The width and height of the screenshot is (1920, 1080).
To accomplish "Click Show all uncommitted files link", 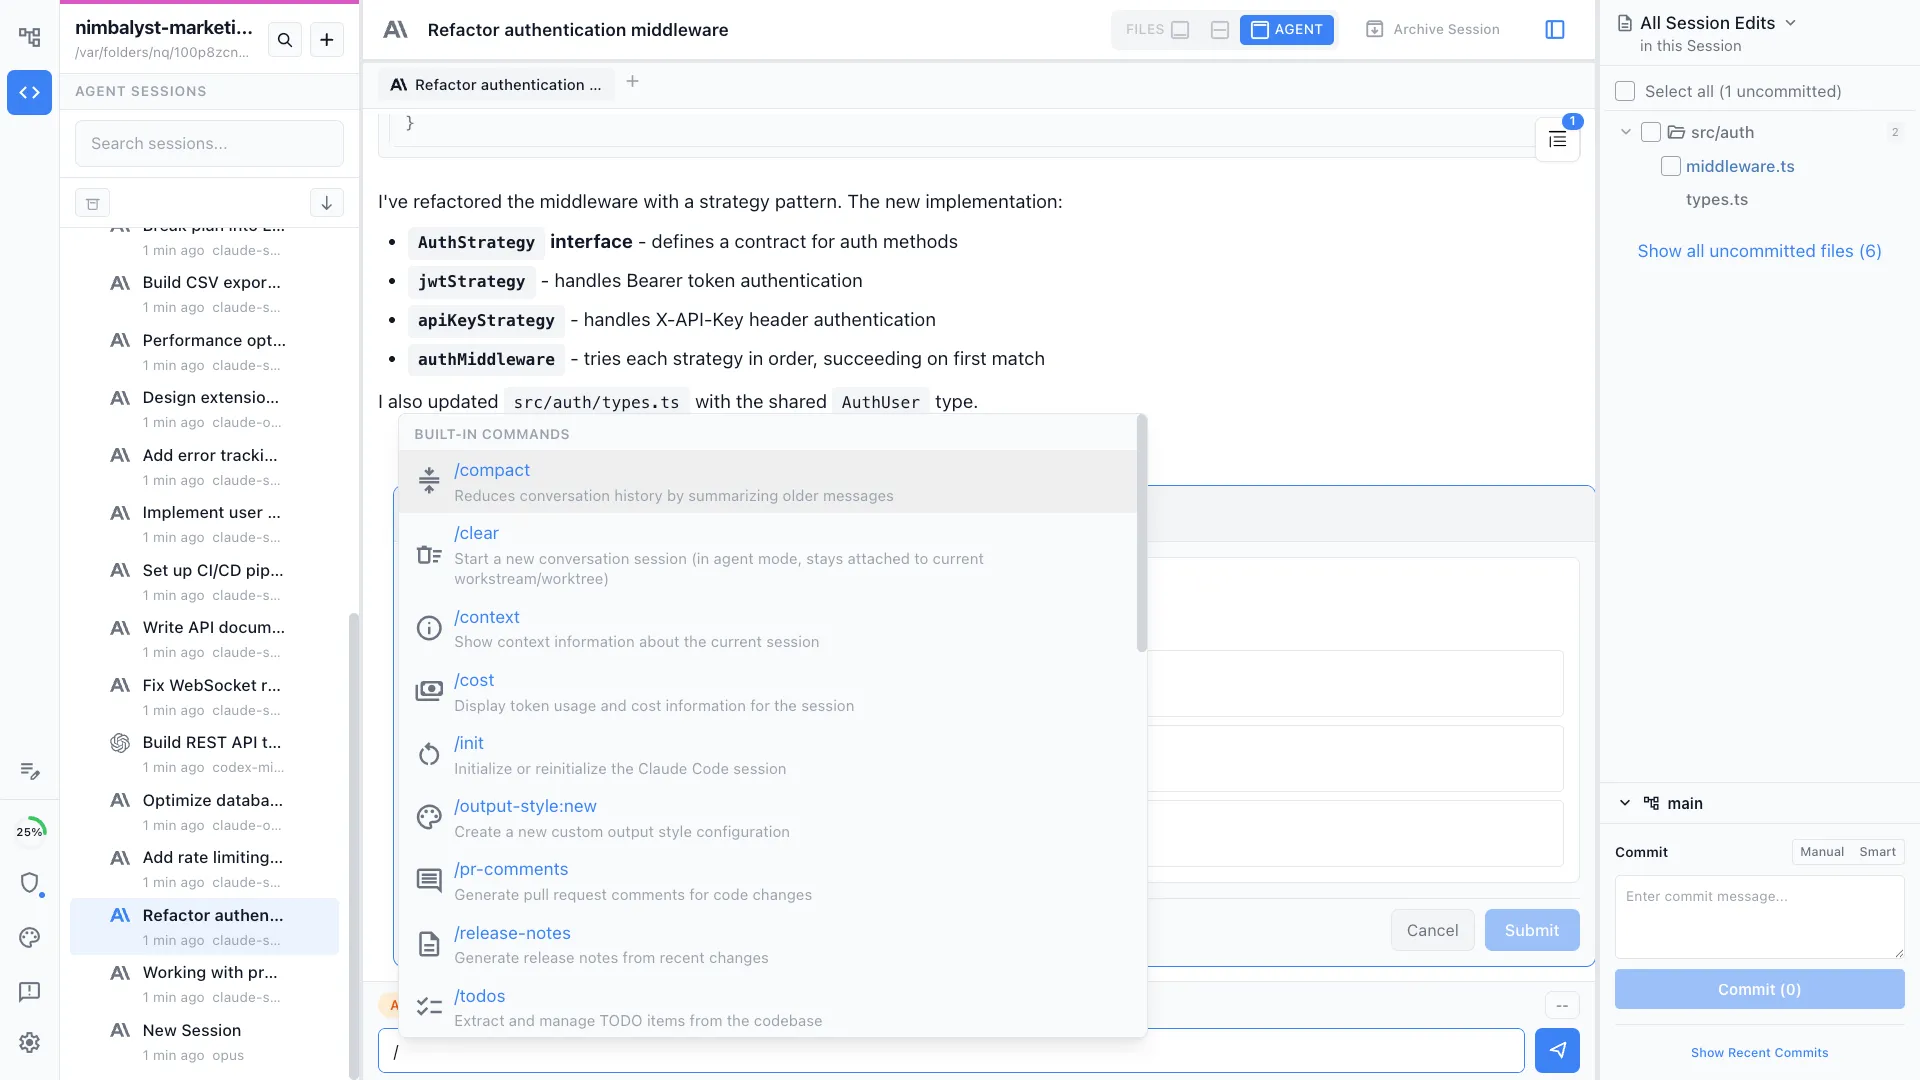I will tap(1758, 251).
